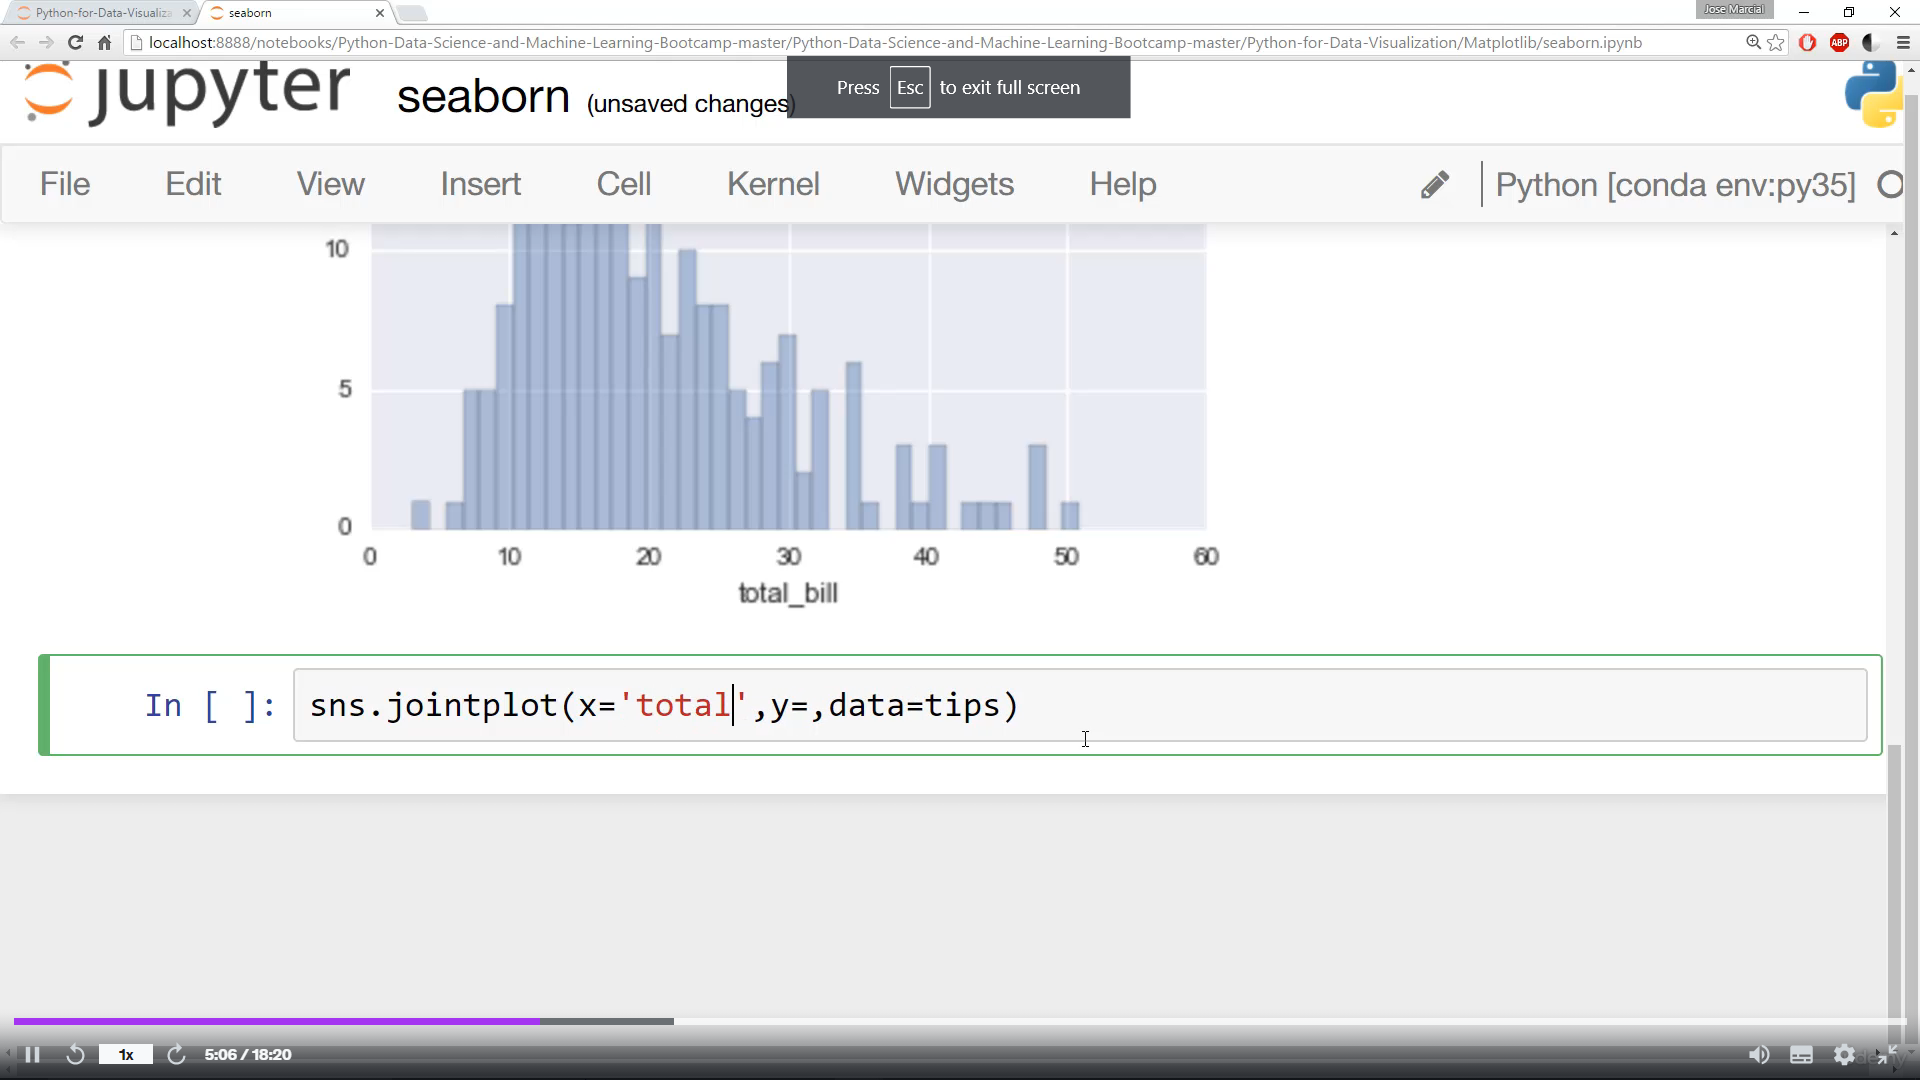The width and height of the screenshot is (1920, 1080).
Task: Open the 1x playback speed selector
Action: pyautogui.click(x=126, y=1055)
